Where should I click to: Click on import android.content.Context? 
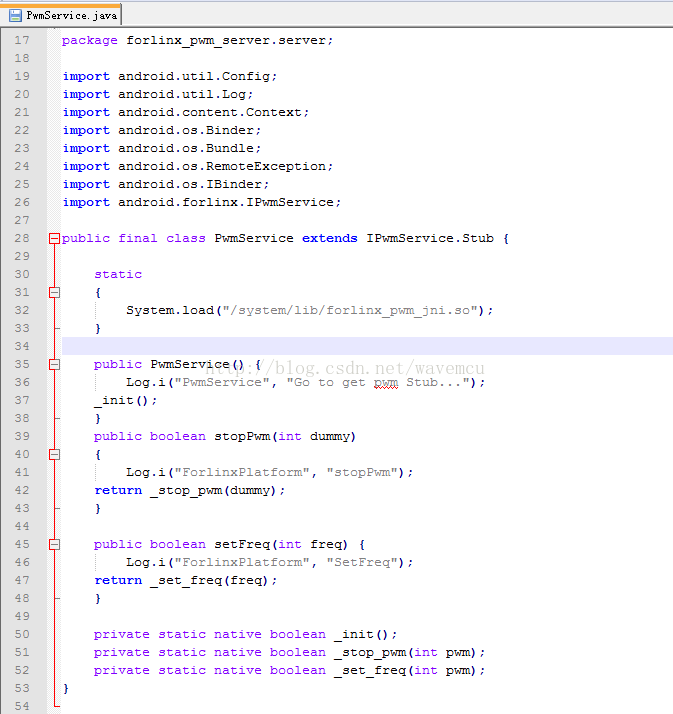click(186, 112)
